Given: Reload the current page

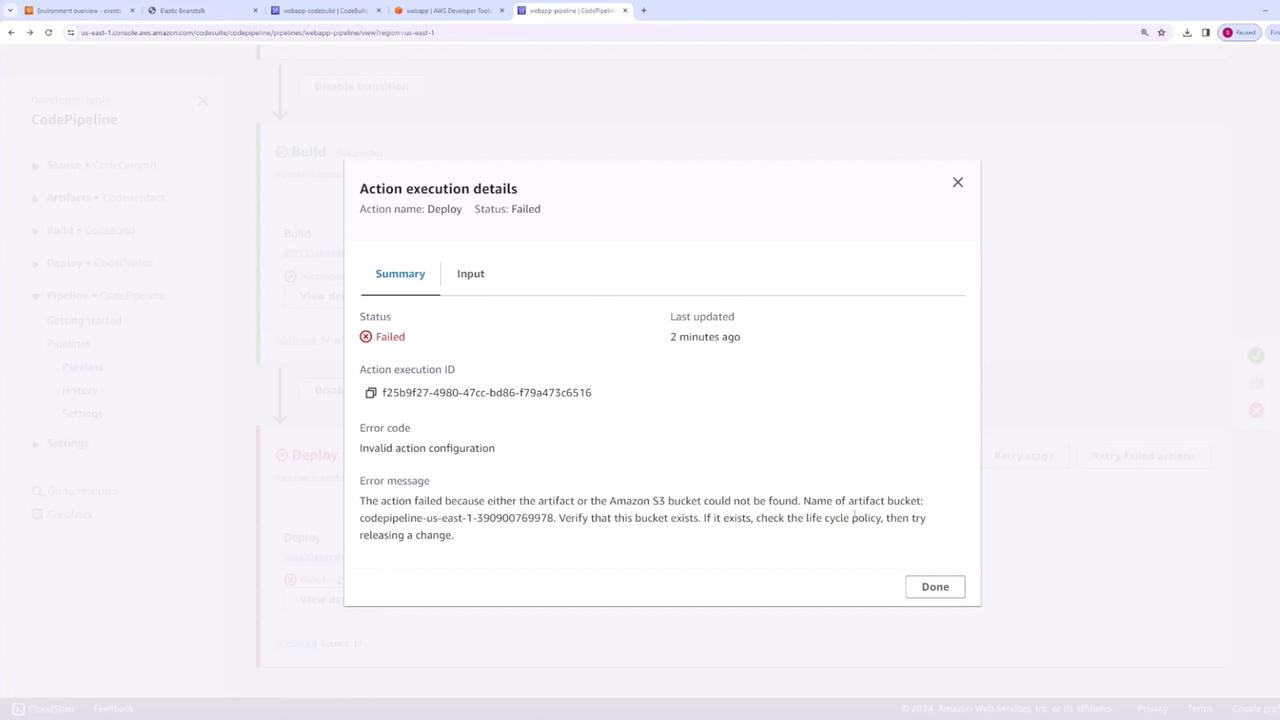Looking at the screenshot, I should [x=48, y=32].
